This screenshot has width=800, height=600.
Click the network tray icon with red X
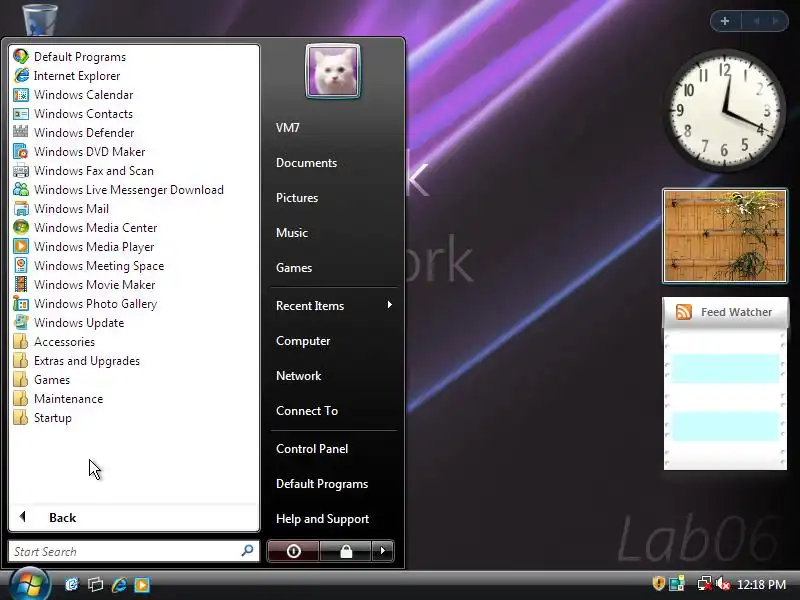pyautogui.click(x=705, y=584)
